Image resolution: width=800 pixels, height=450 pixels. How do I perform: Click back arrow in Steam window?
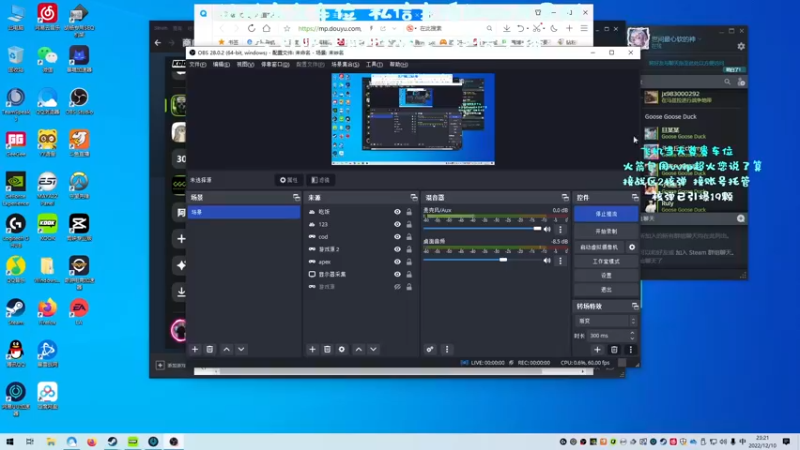point(158,43)
